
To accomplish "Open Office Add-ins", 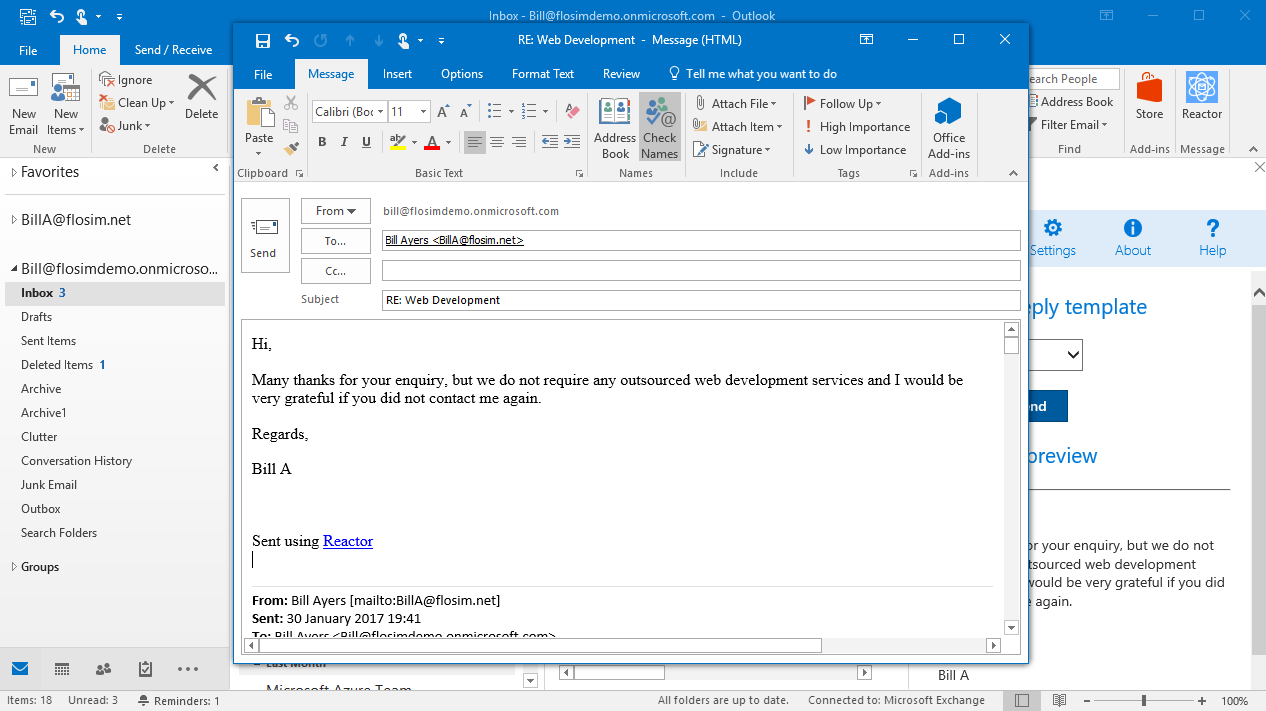I will pyautogui.click(x=949, y=128).
